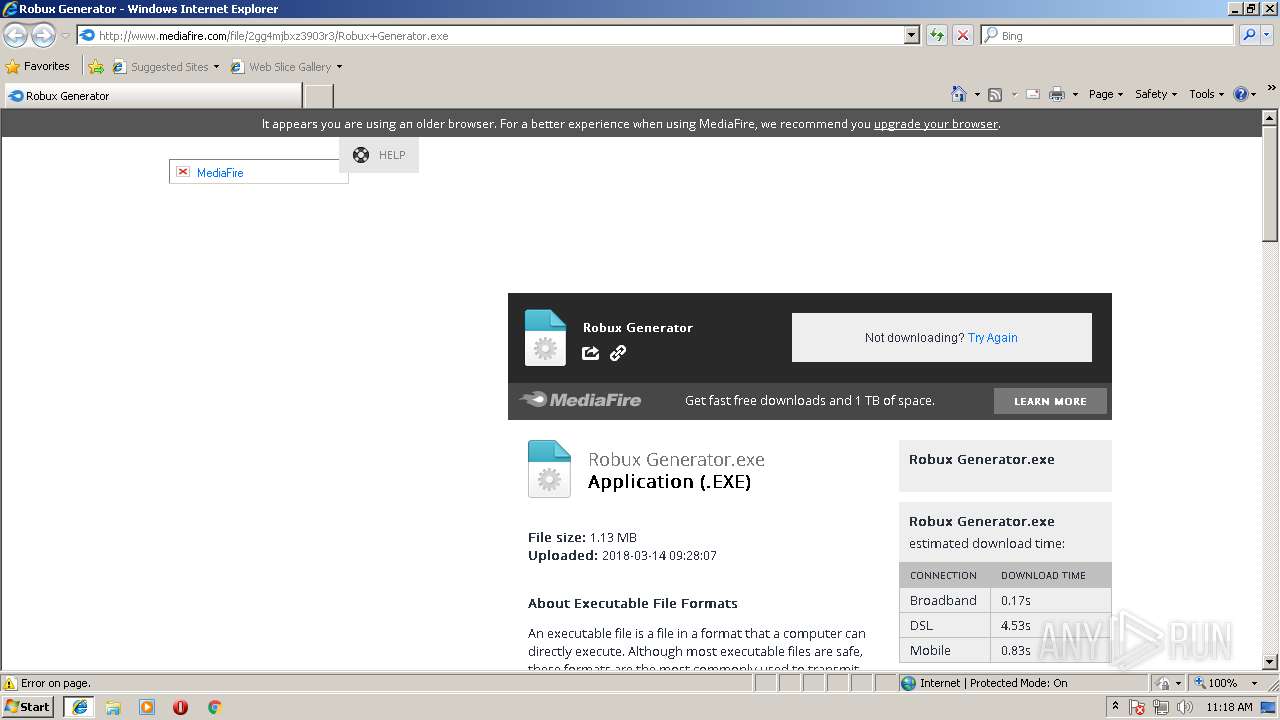This screenshot has width=1280, height=720.
Task: Expand the Web Slice Gallery dropdown
Action: 339,67
